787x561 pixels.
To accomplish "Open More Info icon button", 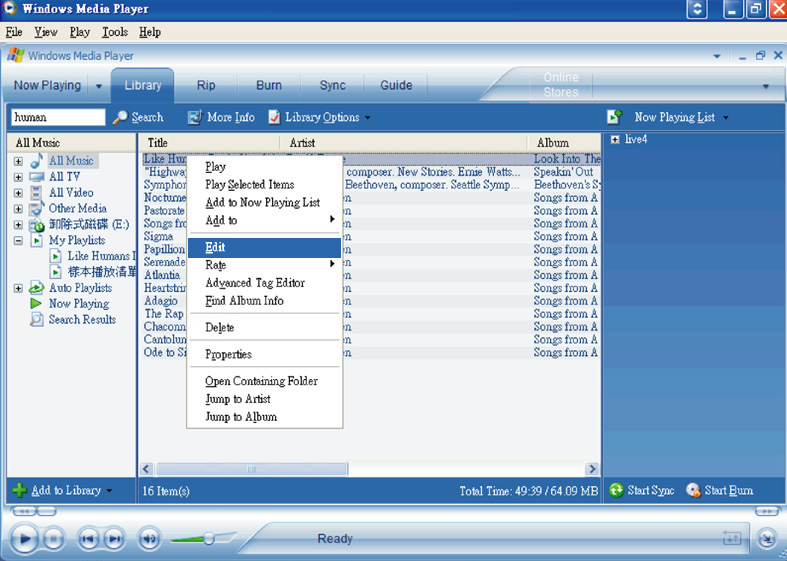I will click(x=194, y=117).
